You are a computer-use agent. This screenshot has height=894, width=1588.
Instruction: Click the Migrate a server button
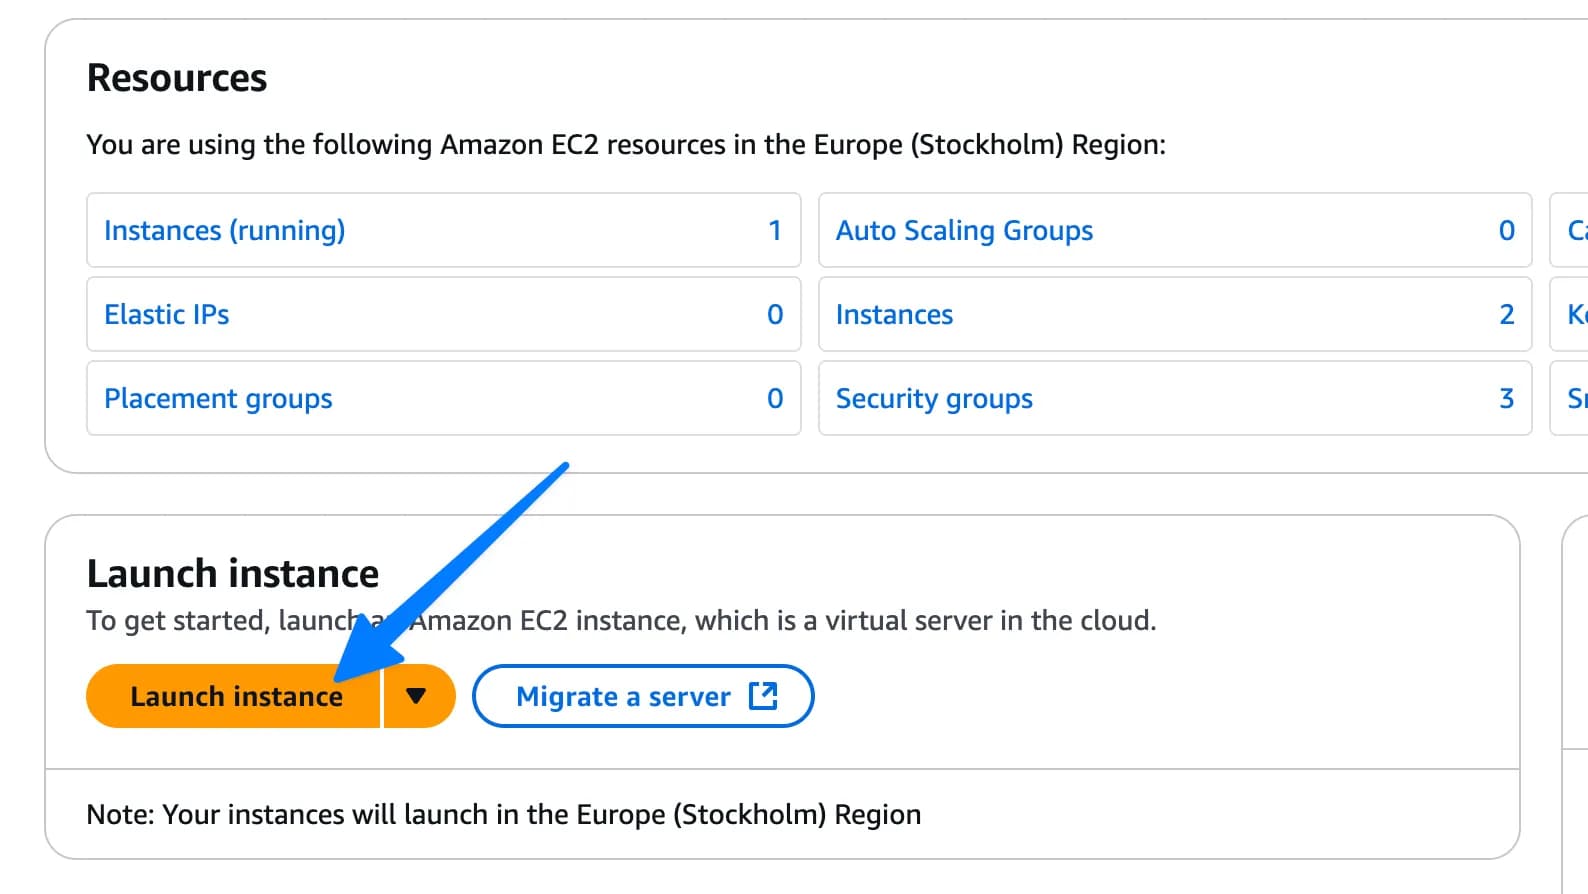pyautogui.click(x=643, y=696)
